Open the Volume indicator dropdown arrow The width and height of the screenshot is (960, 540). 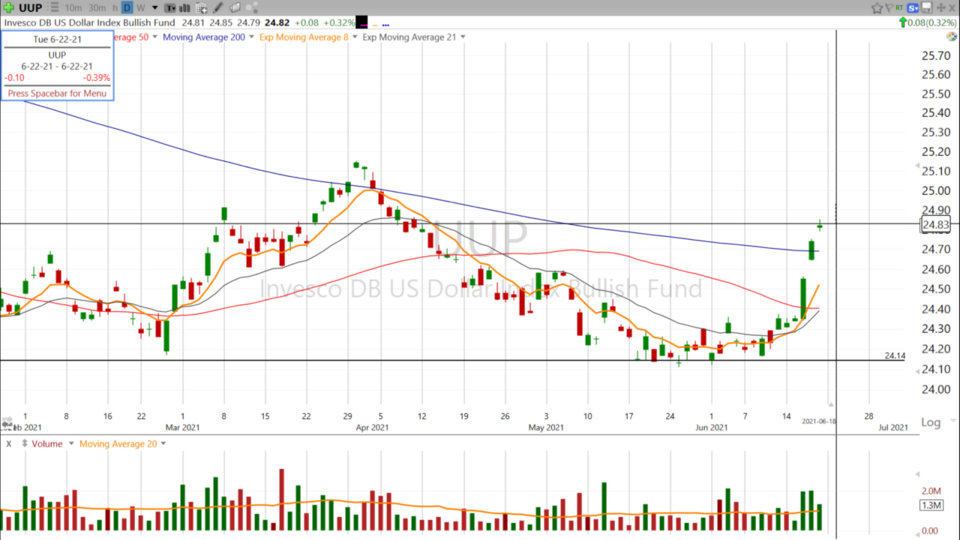(71, 443)
